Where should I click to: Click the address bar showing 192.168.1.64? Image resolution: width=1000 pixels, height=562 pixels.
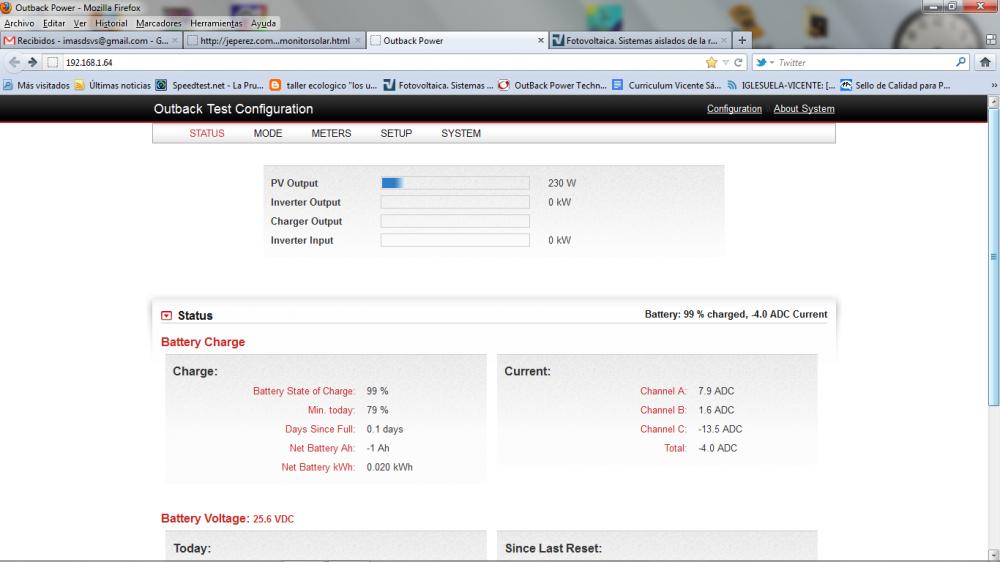(x=383, y=63)
